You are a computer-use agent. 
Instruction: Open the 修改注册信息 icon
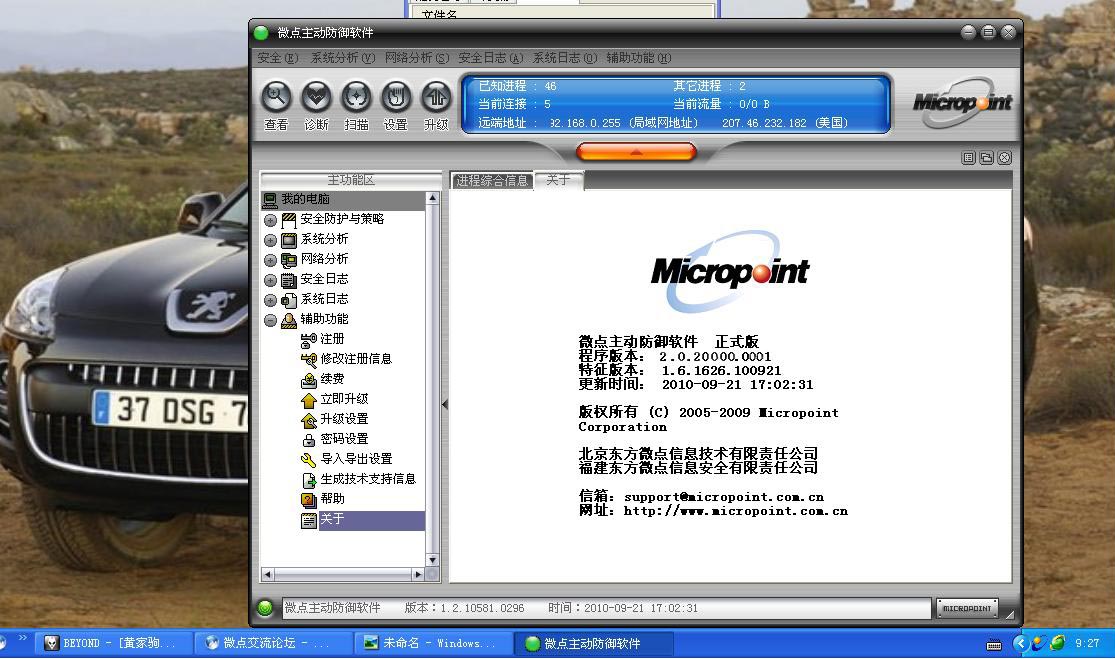[309, 360]
